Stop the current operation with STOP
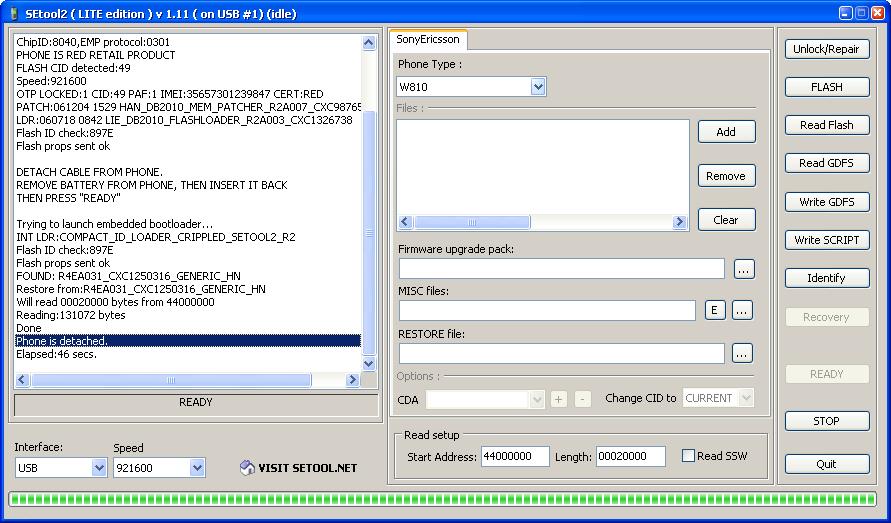The image size is (891, 523). tap(827, 421)
